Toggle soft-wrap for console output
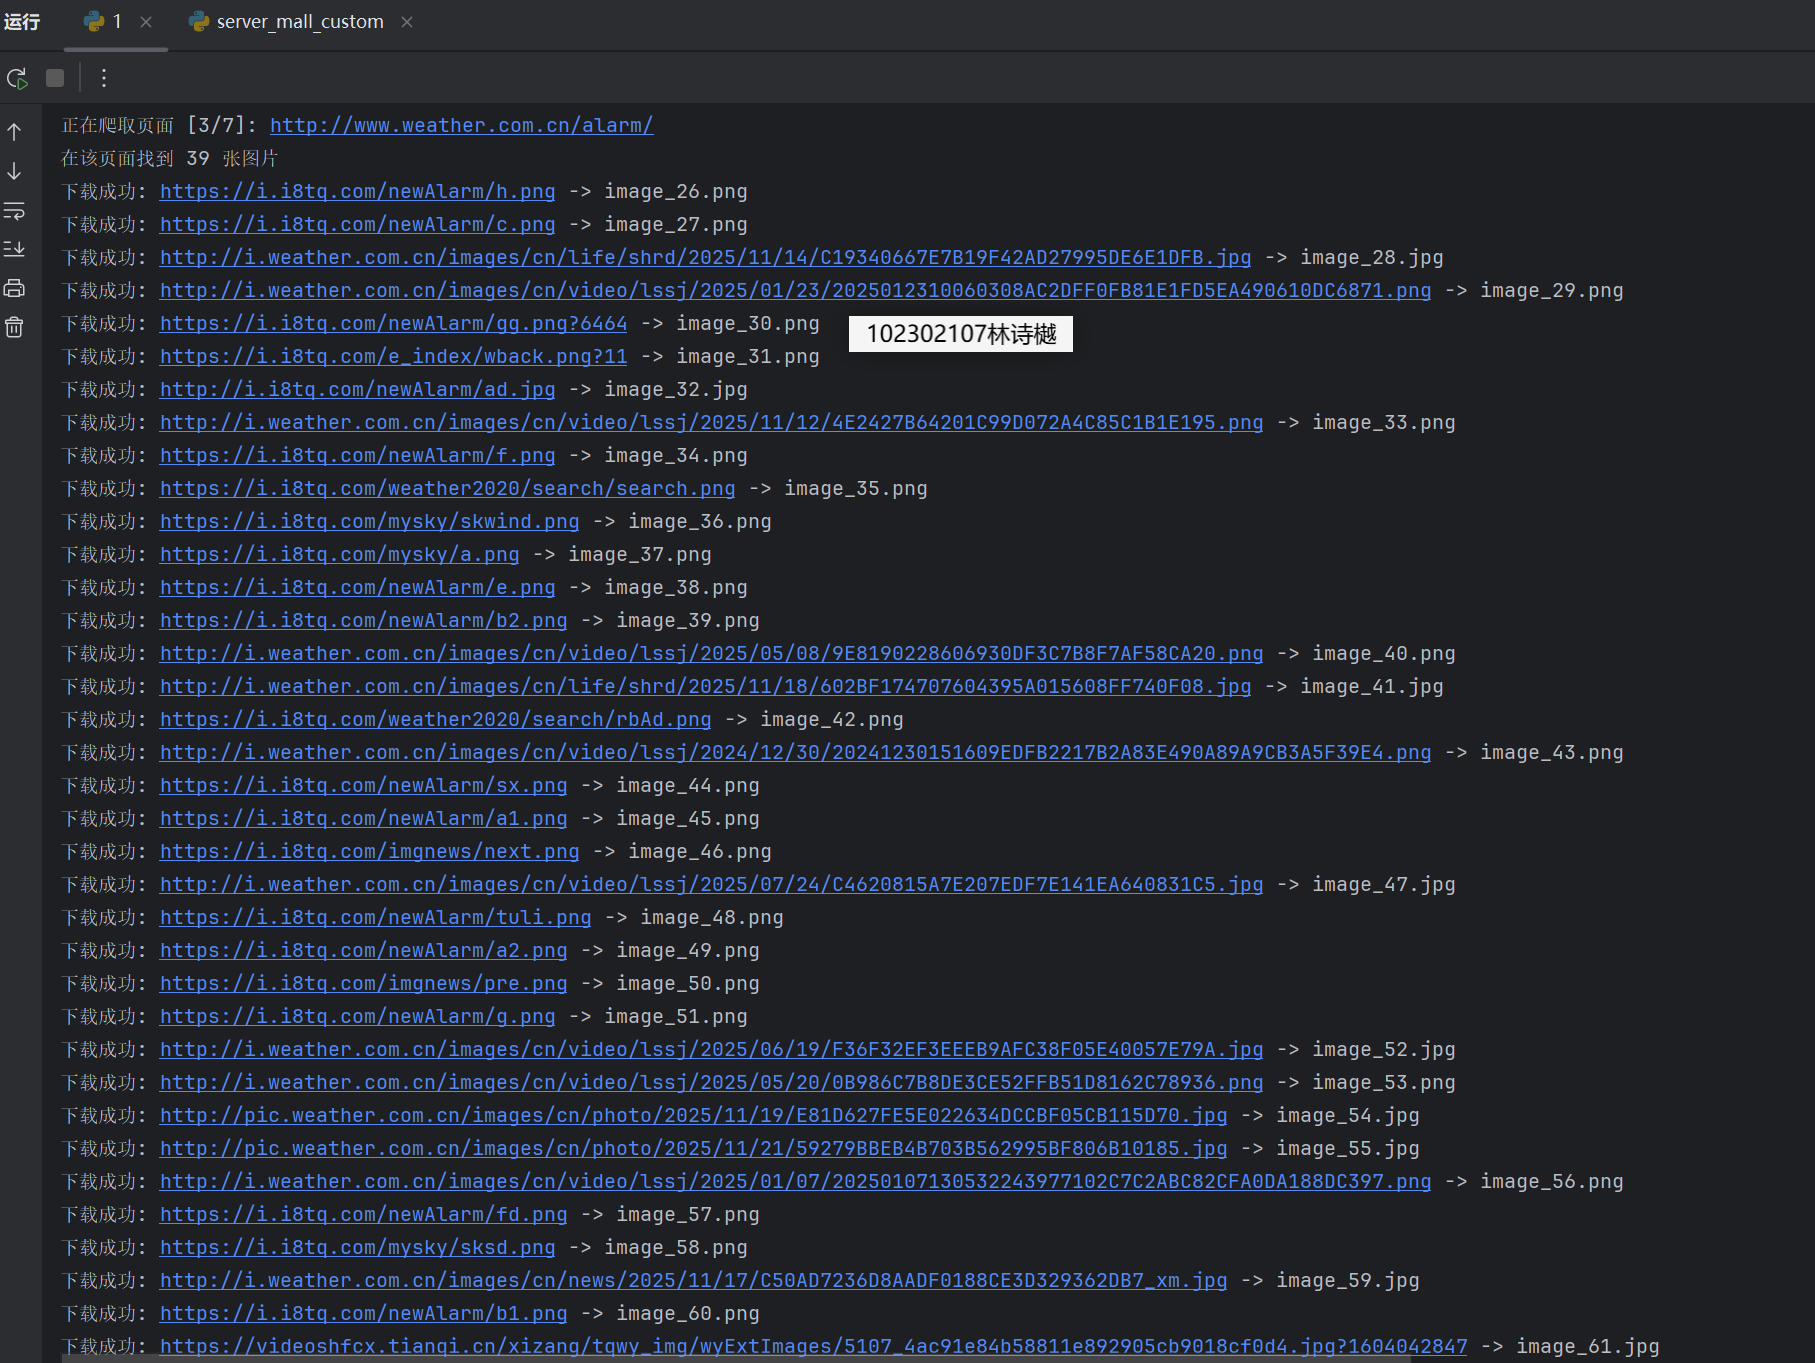This screenshot has width=1815, height=1363. coord(14,211)
